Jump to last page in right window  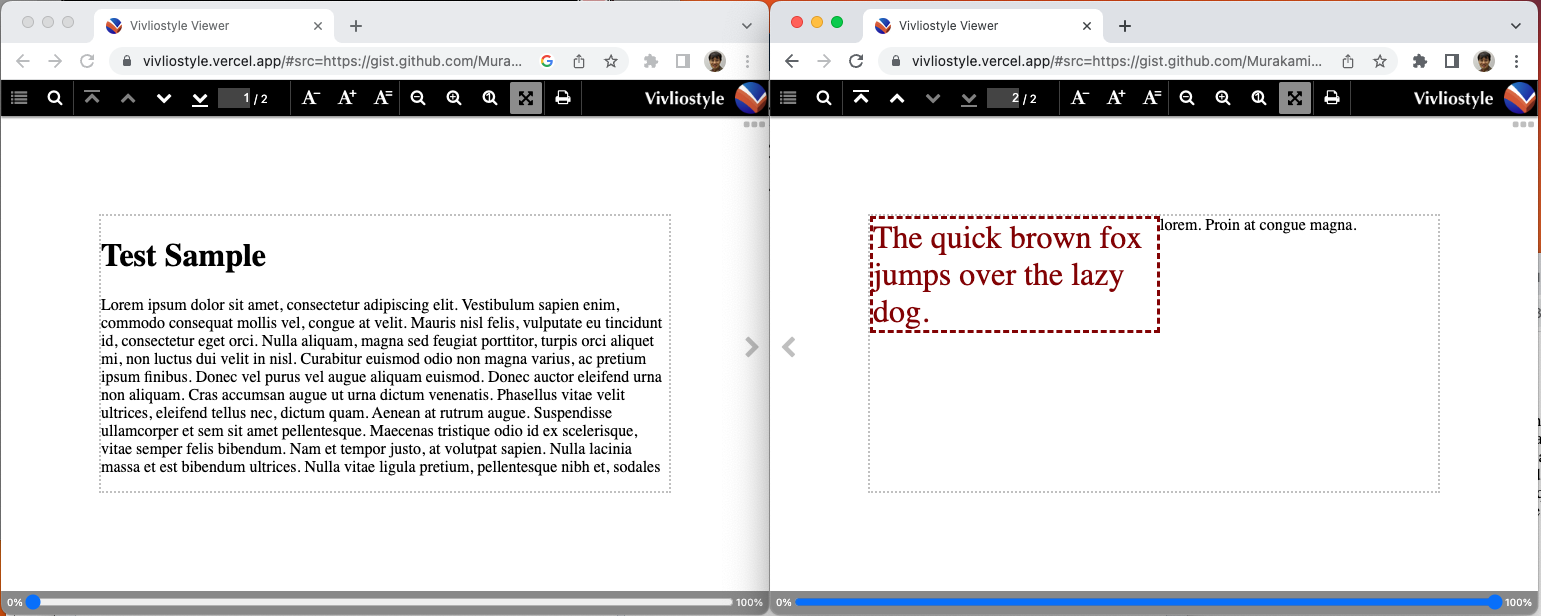pyautogui.click(x=969, y=98)
